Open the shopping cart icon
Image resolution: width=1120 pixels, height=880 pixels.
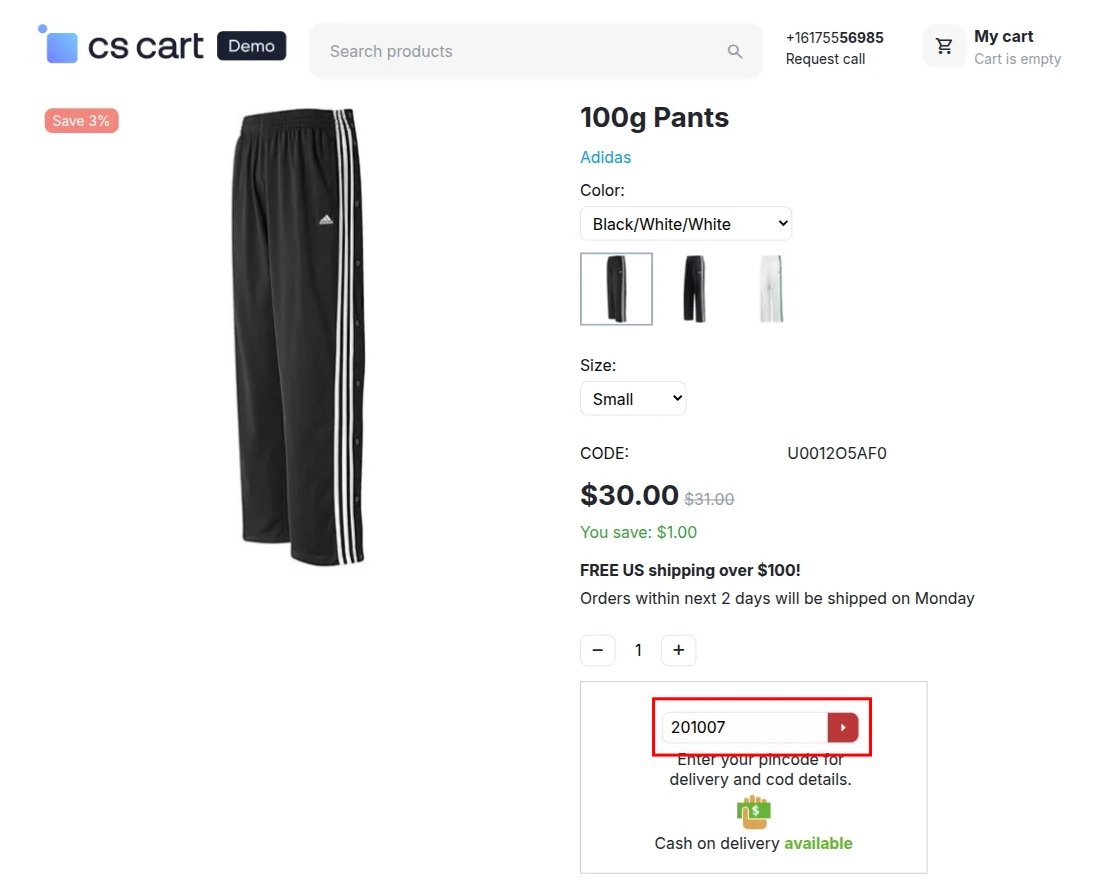point(943,46)
